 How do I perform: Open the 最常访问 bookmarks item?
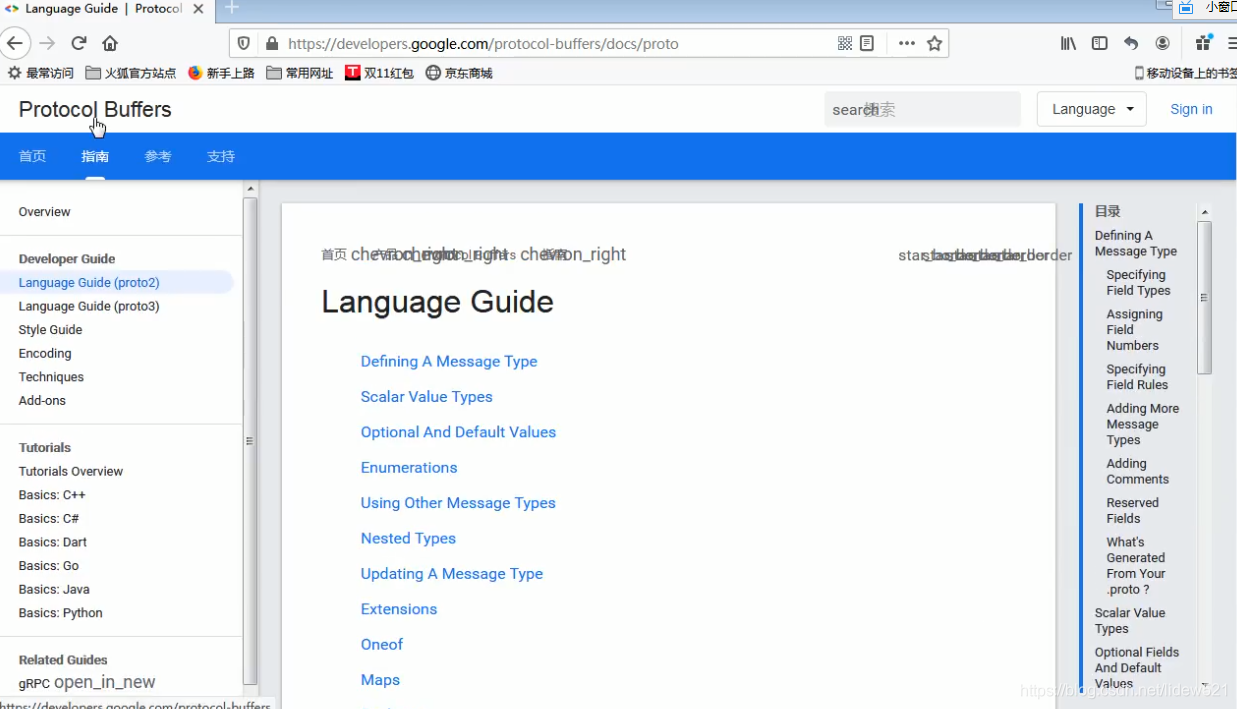pos(41,73)
